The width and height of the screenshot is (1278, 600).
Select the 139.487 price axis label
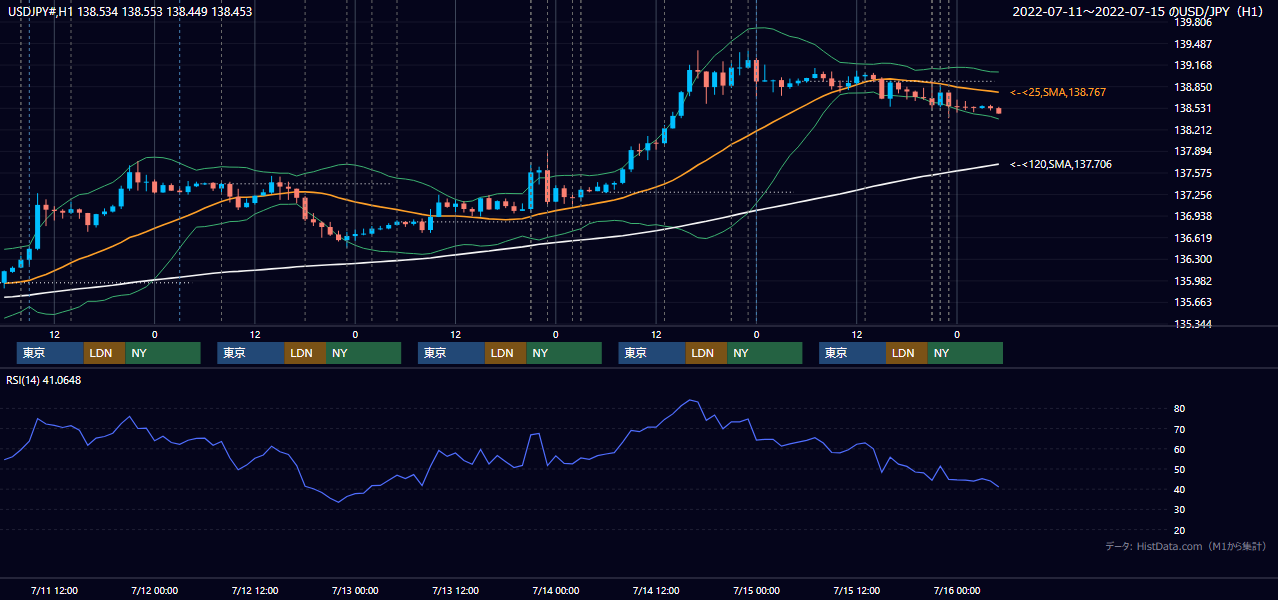(1191, 44)
